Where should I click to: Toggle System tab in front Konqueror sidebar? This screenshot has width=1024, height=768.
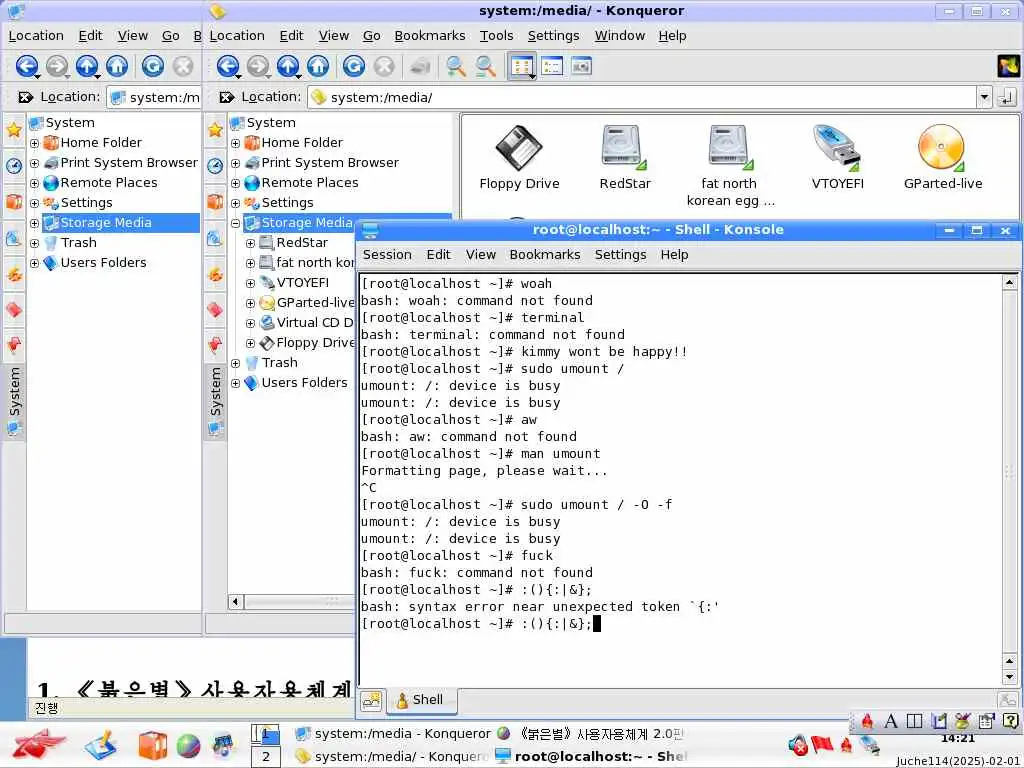[215, 400]
